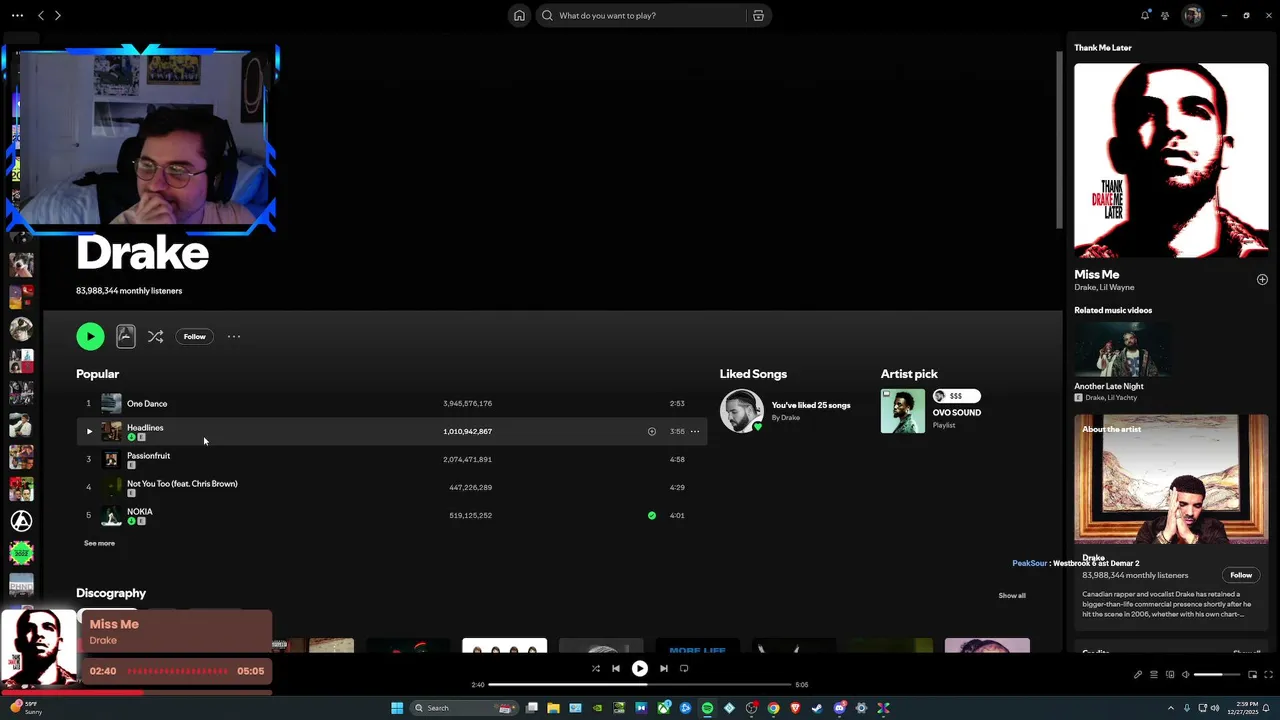1280x720 pixels.
Task: Open About the artist image card
Action: [1171, 479]
